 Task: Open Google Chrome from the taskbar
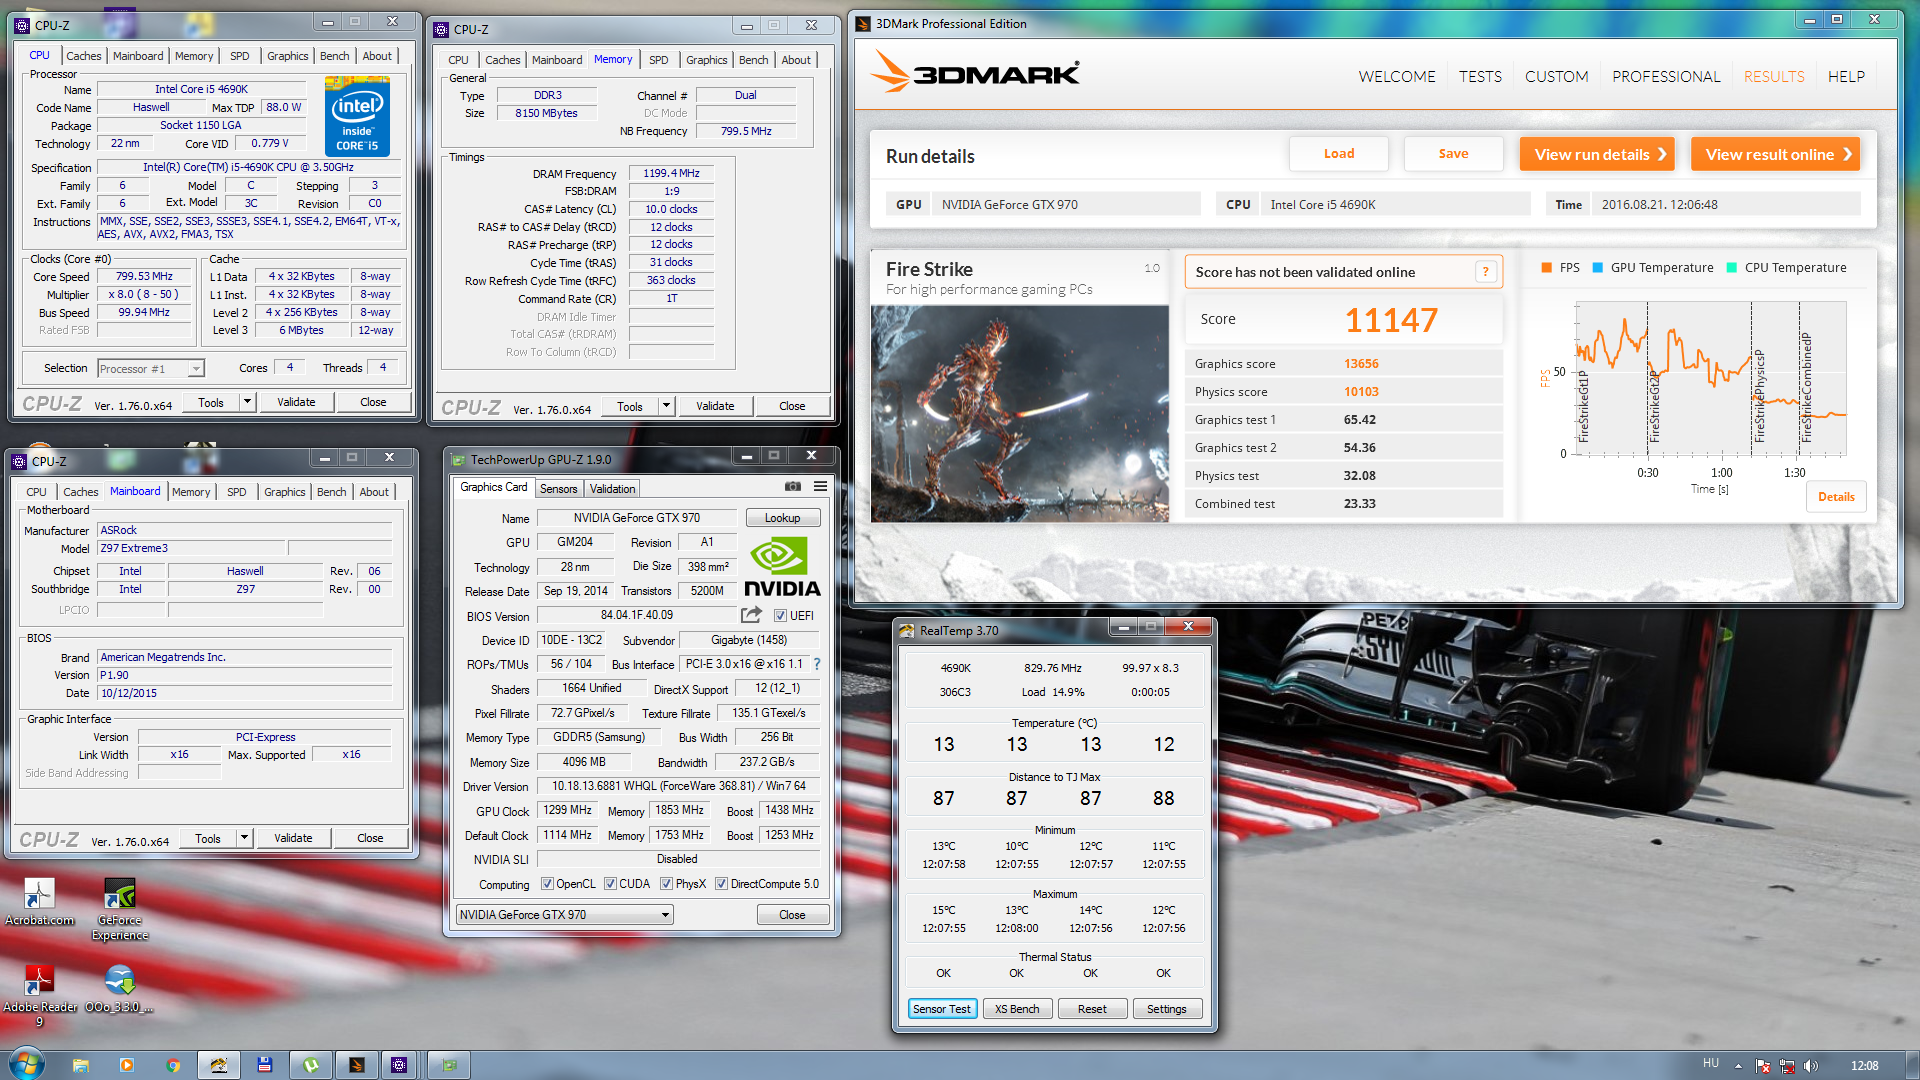tap(173, 1065)
